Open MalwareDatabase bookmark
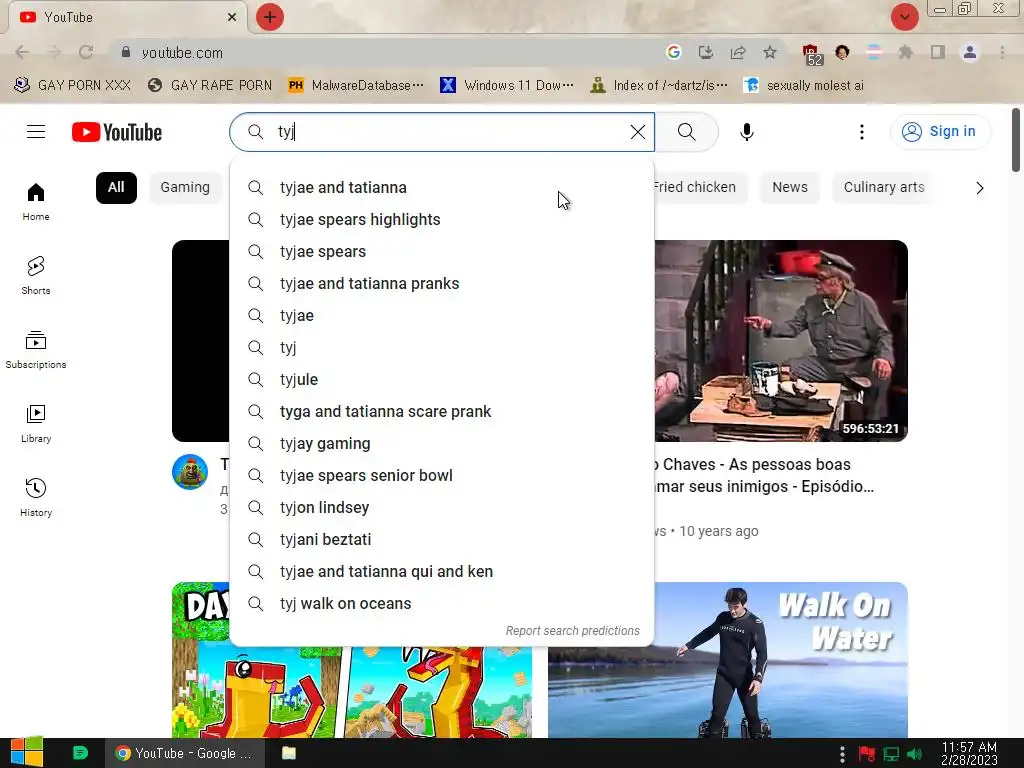The image size is (1024, 768). (355, 85)
